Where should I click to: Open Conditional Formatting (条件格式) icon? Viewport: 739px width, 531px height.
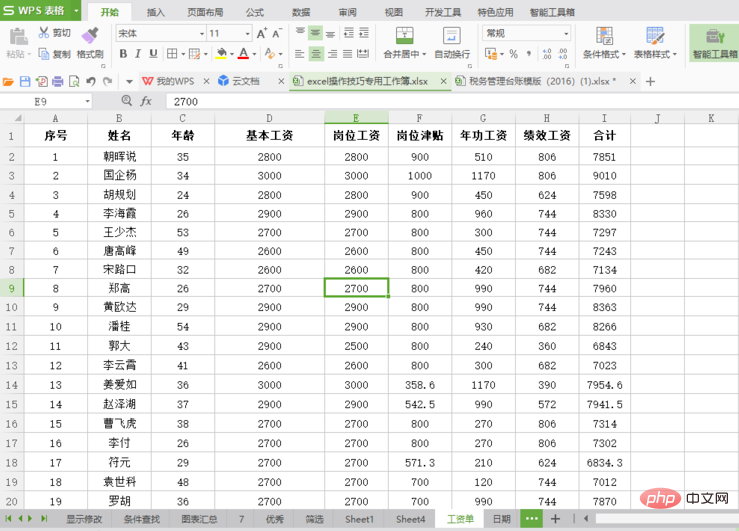coord(605,36)
